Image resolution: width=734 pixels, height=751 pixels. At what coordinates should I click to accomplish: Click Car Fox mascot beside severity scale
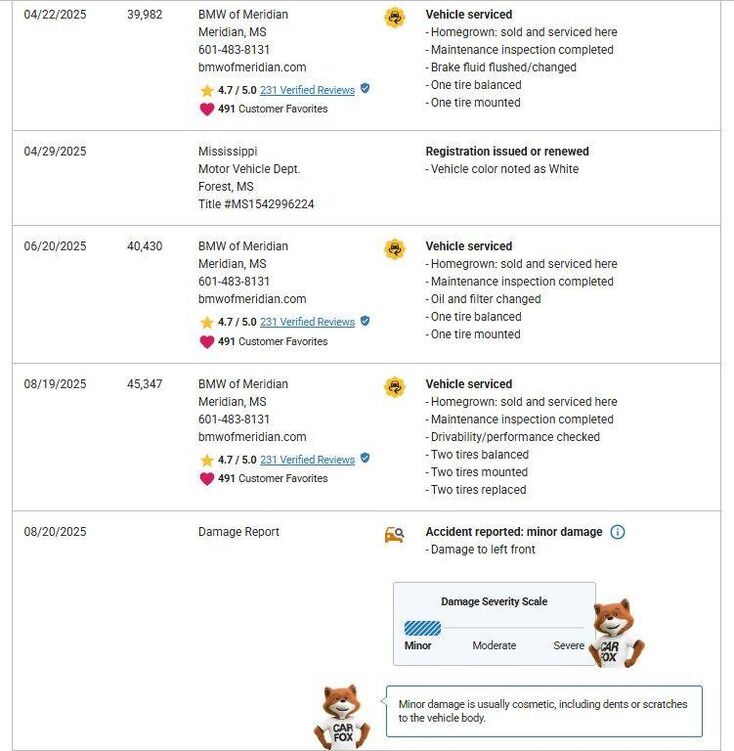point(616,633)
